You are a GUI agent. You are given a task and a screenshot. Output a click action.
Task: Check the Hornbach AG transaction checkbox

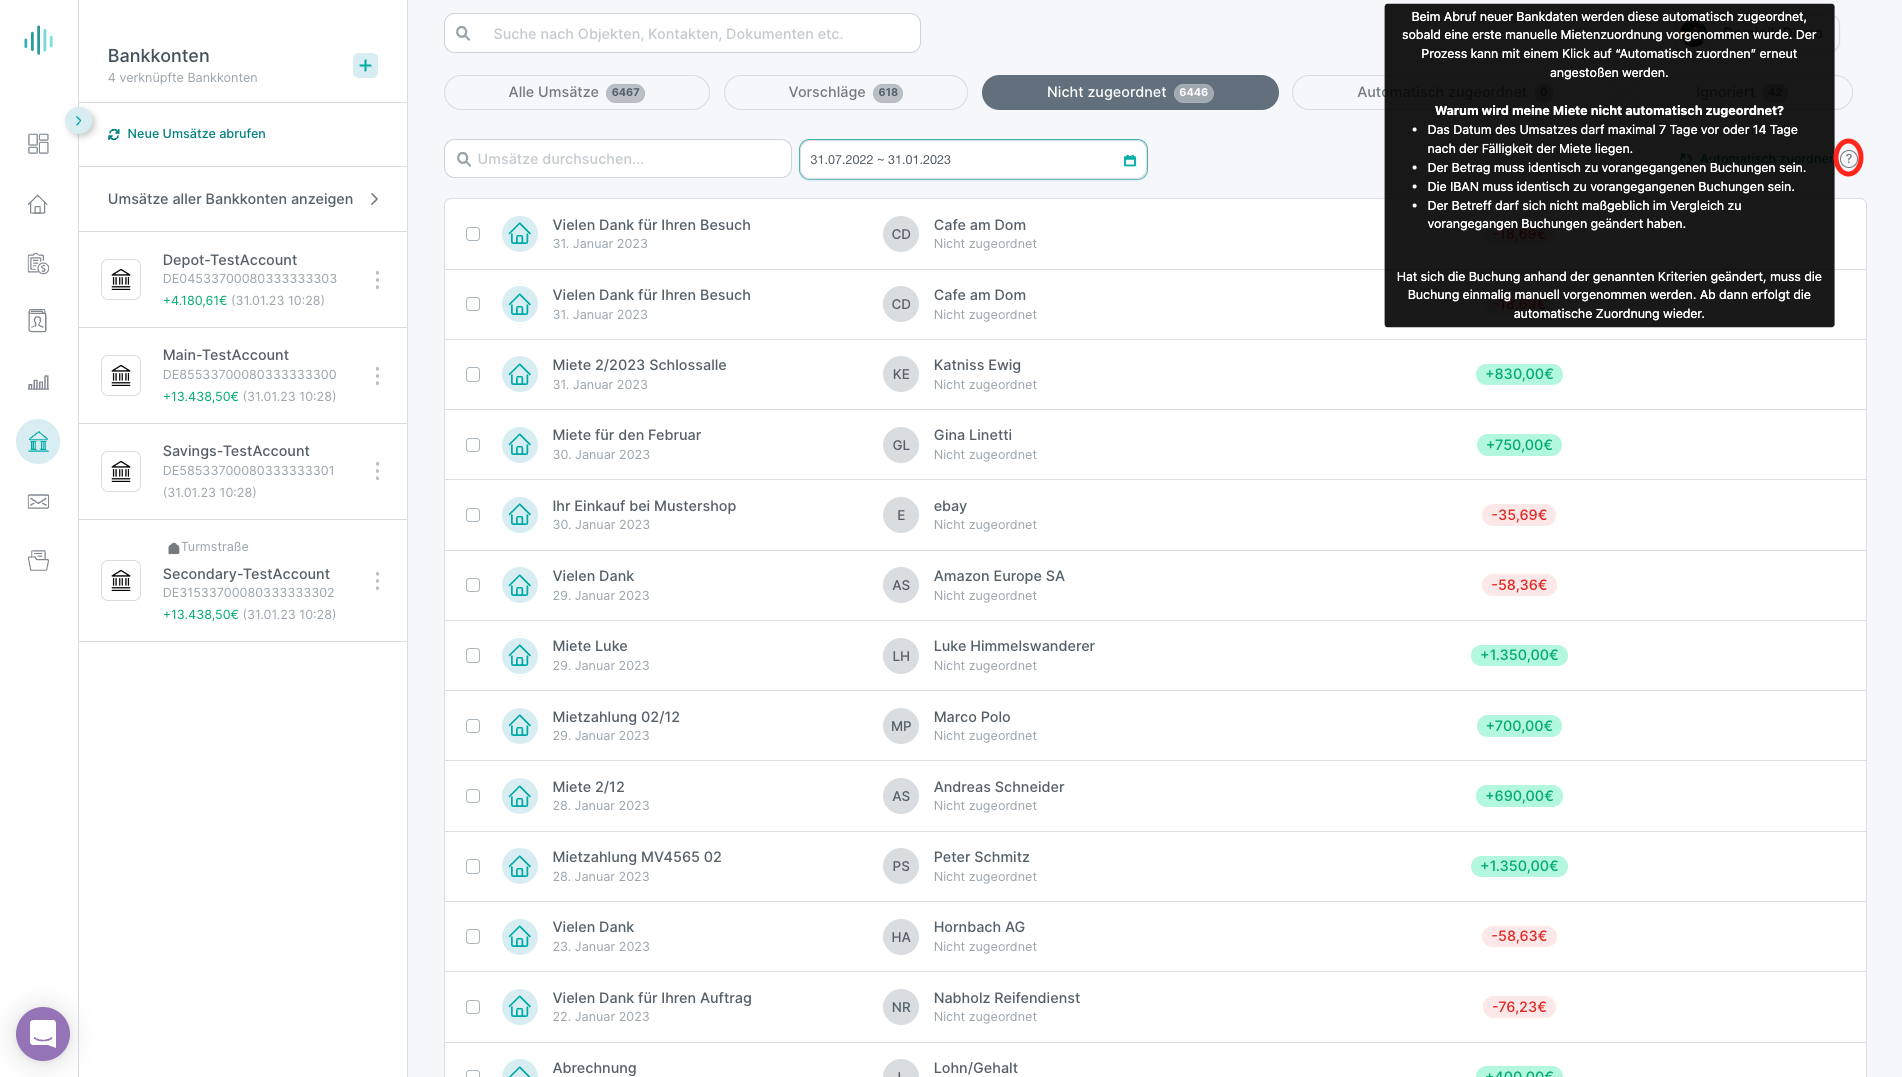click(x=473, y=937)
